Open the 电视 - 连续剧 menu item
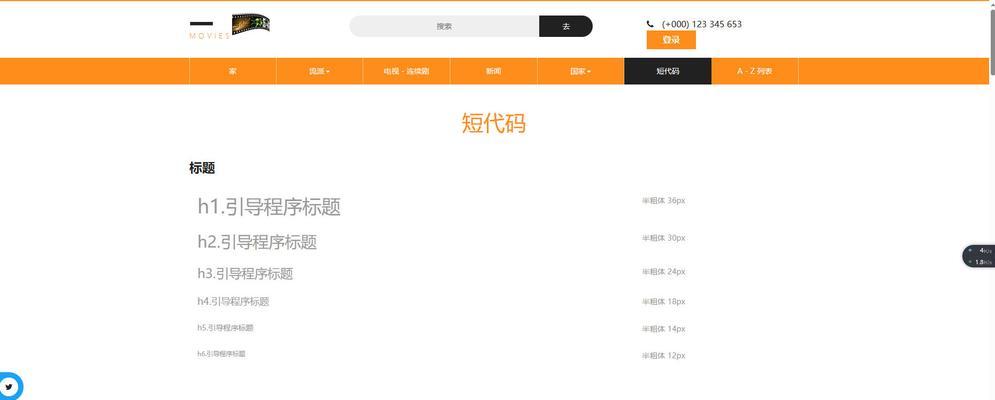Viewport: 995px width, 400px height. tap(406, 71)
